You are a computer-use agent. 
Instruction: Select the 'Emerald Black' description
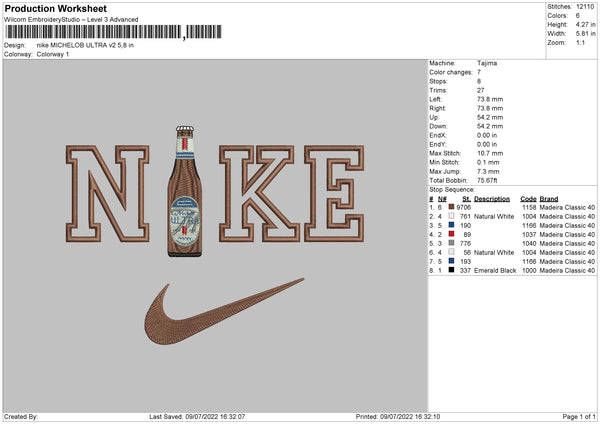coord(495,270)
